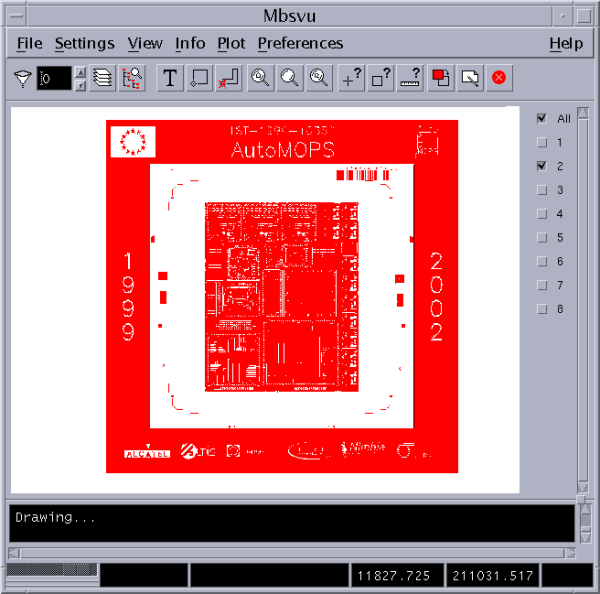Open the hierarchy search tool
The width and height of the screenshot is (600, 594).
132,78
